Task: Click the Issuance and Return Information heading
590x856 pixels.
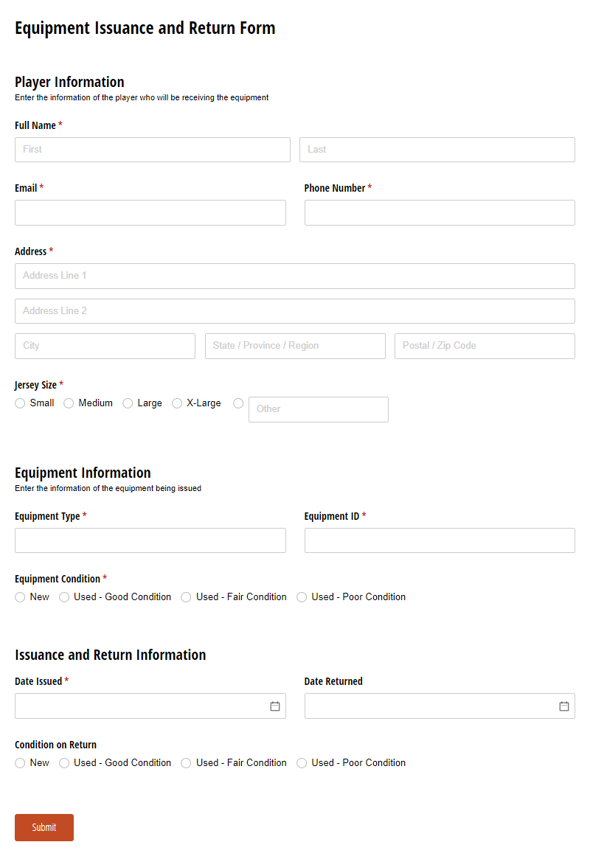Action: [x=110, y=655]
